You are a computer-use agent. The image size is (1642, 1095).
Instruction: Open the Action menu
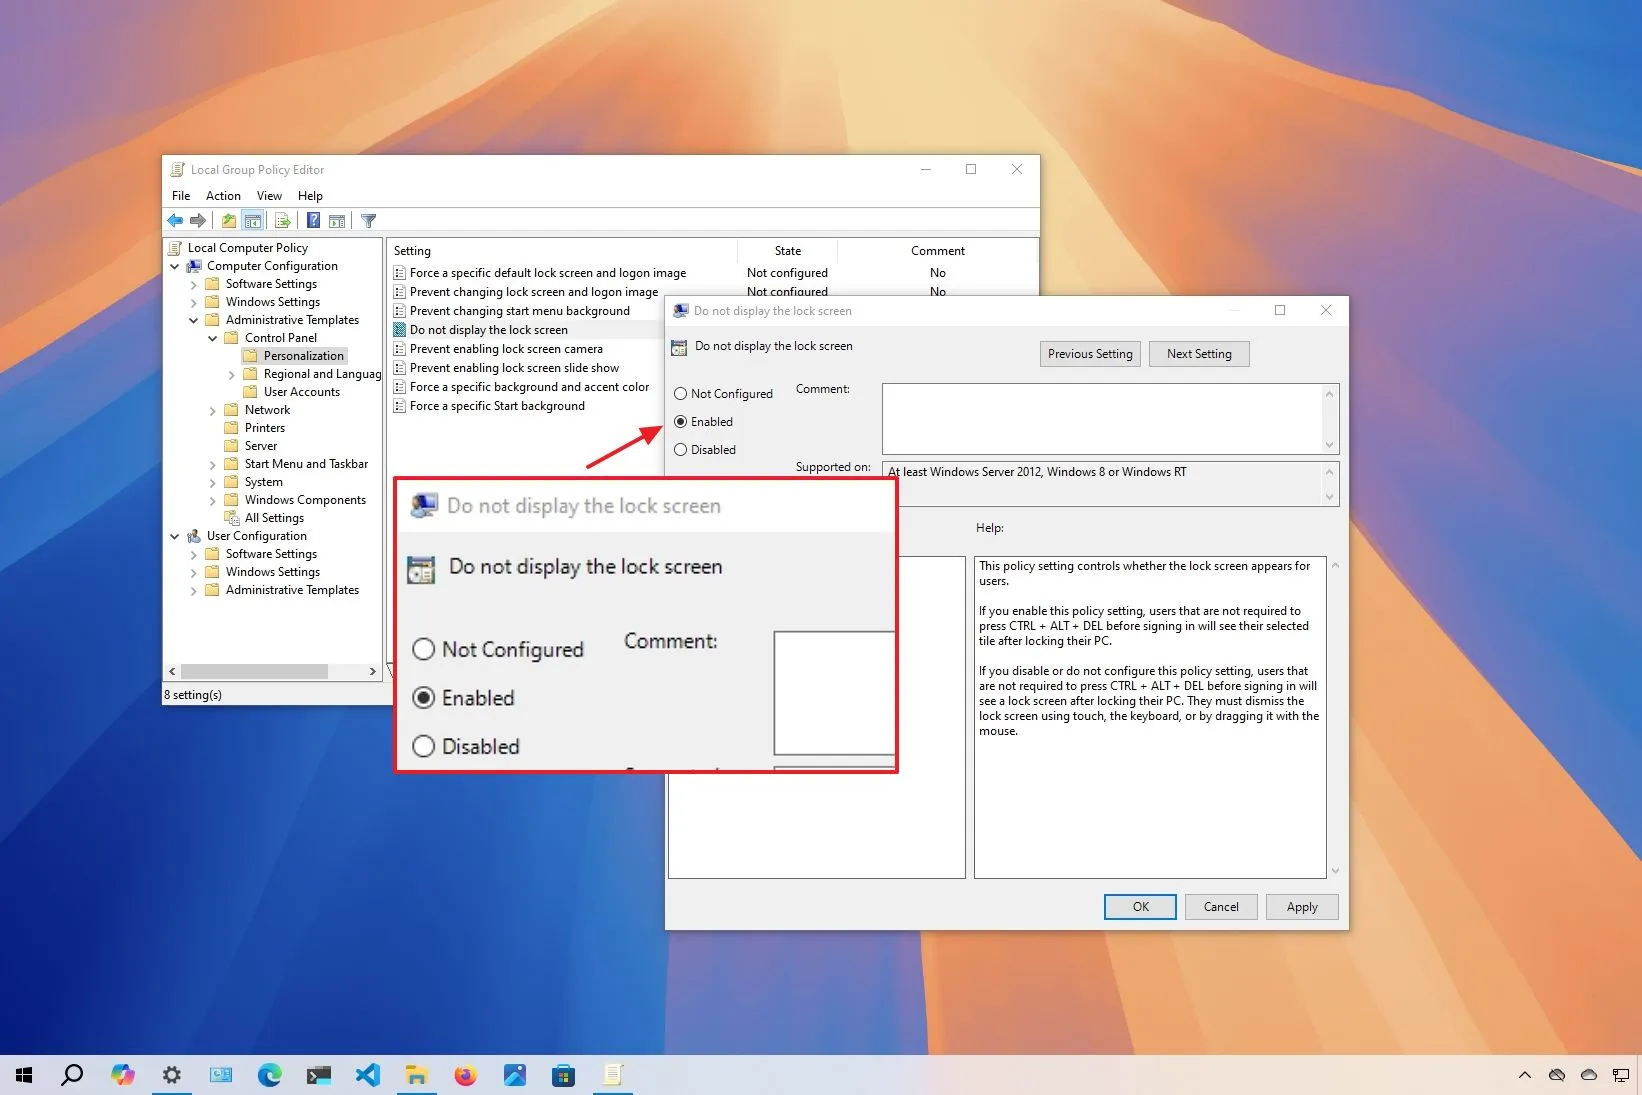tap(223, 195)
